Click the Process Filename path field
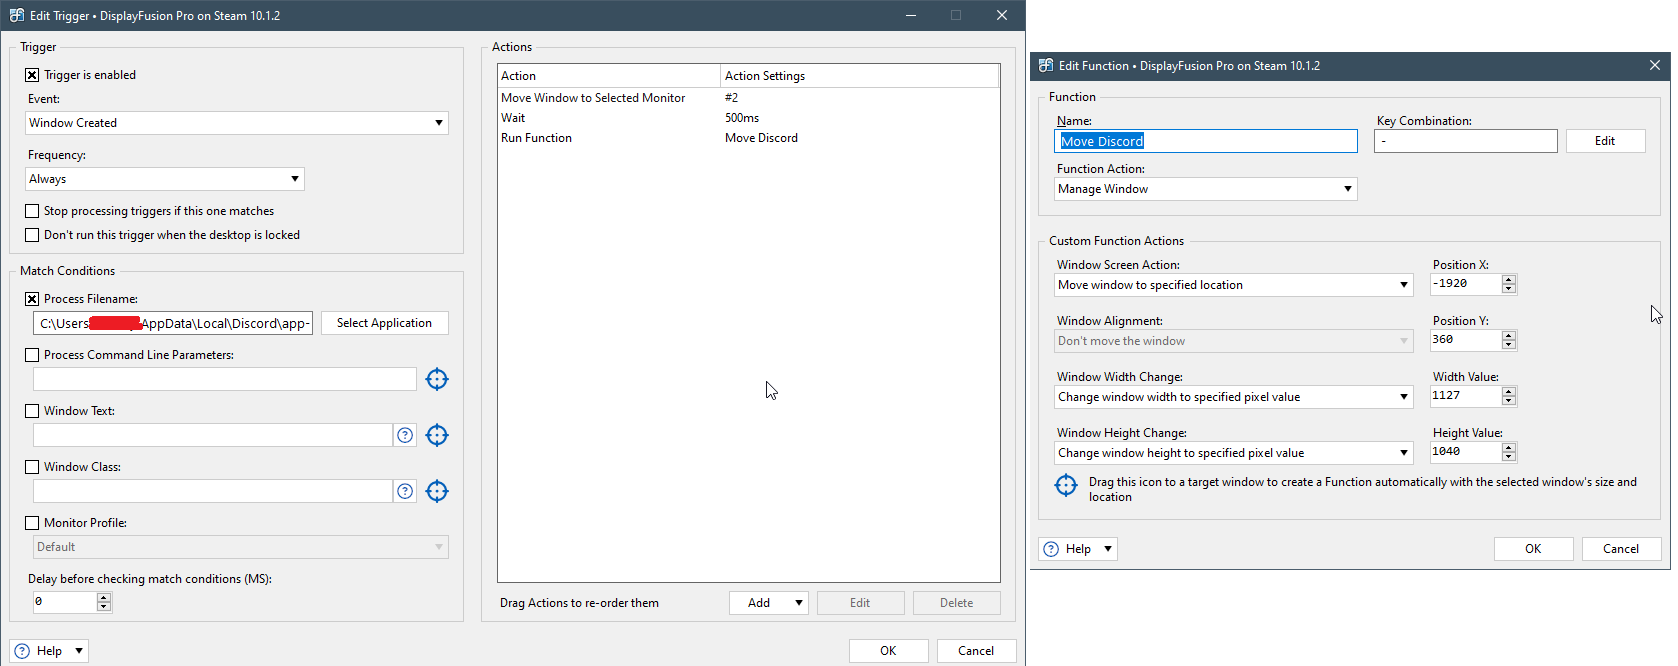 (x=173, y=323)
